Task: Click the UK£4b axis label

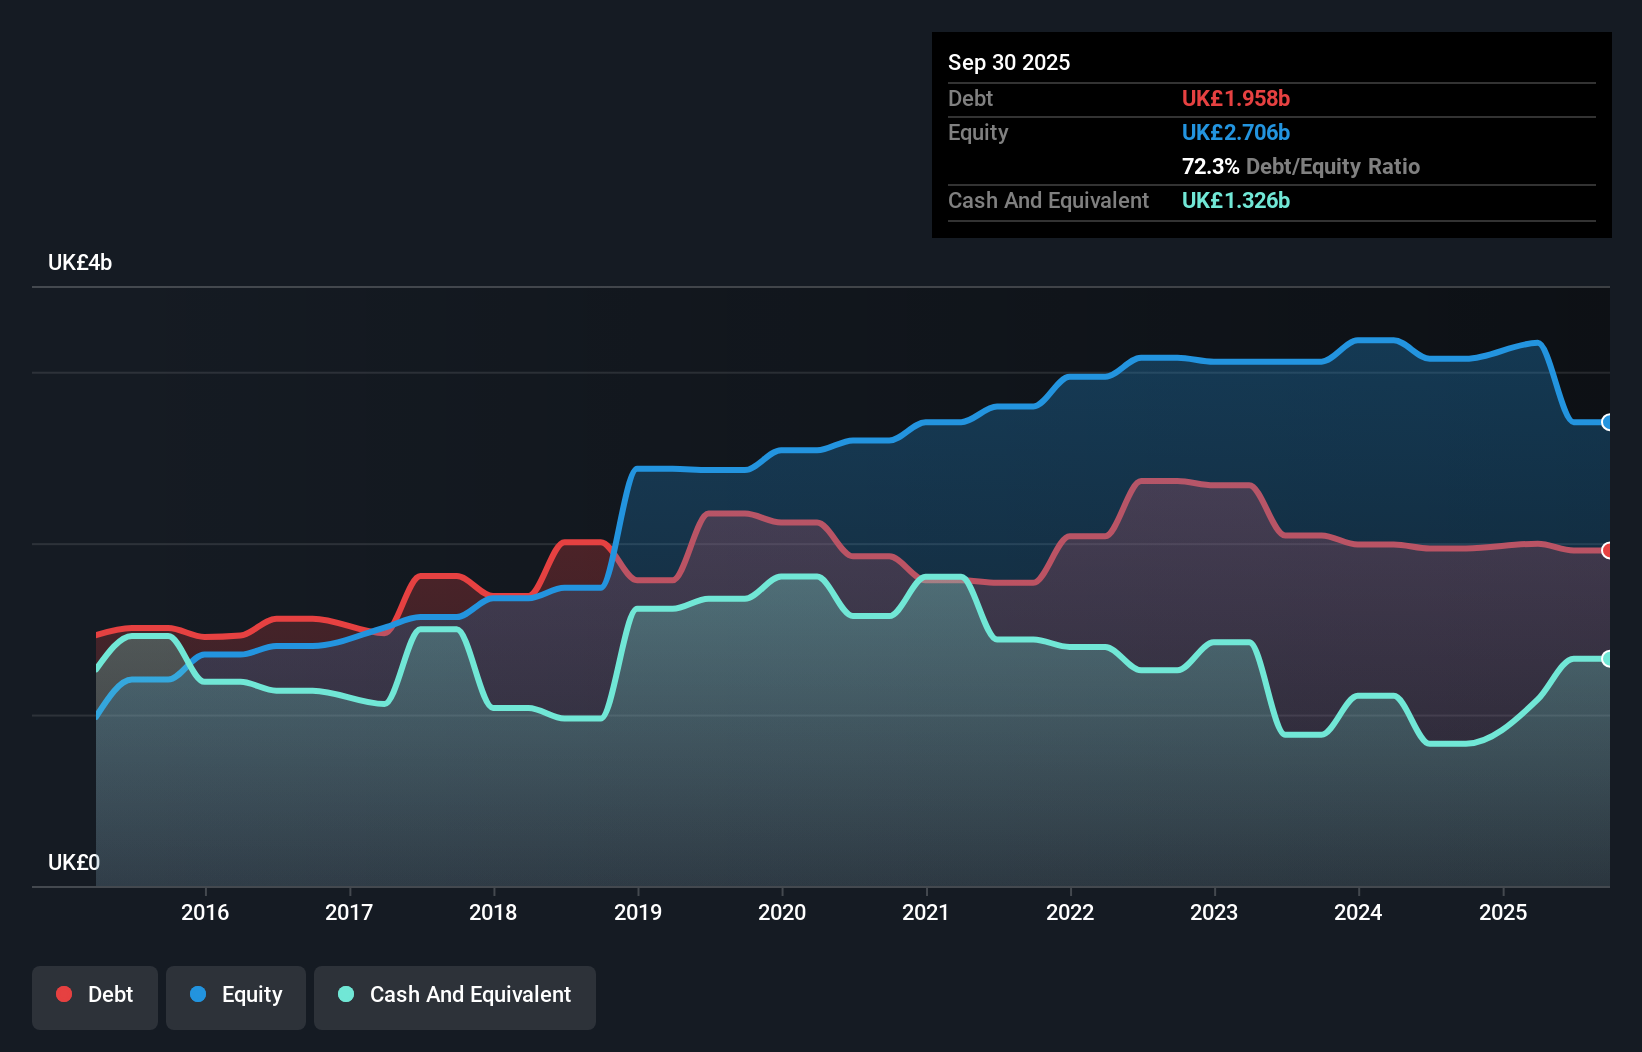Action: pyautogui.click(x=80, y=262)
